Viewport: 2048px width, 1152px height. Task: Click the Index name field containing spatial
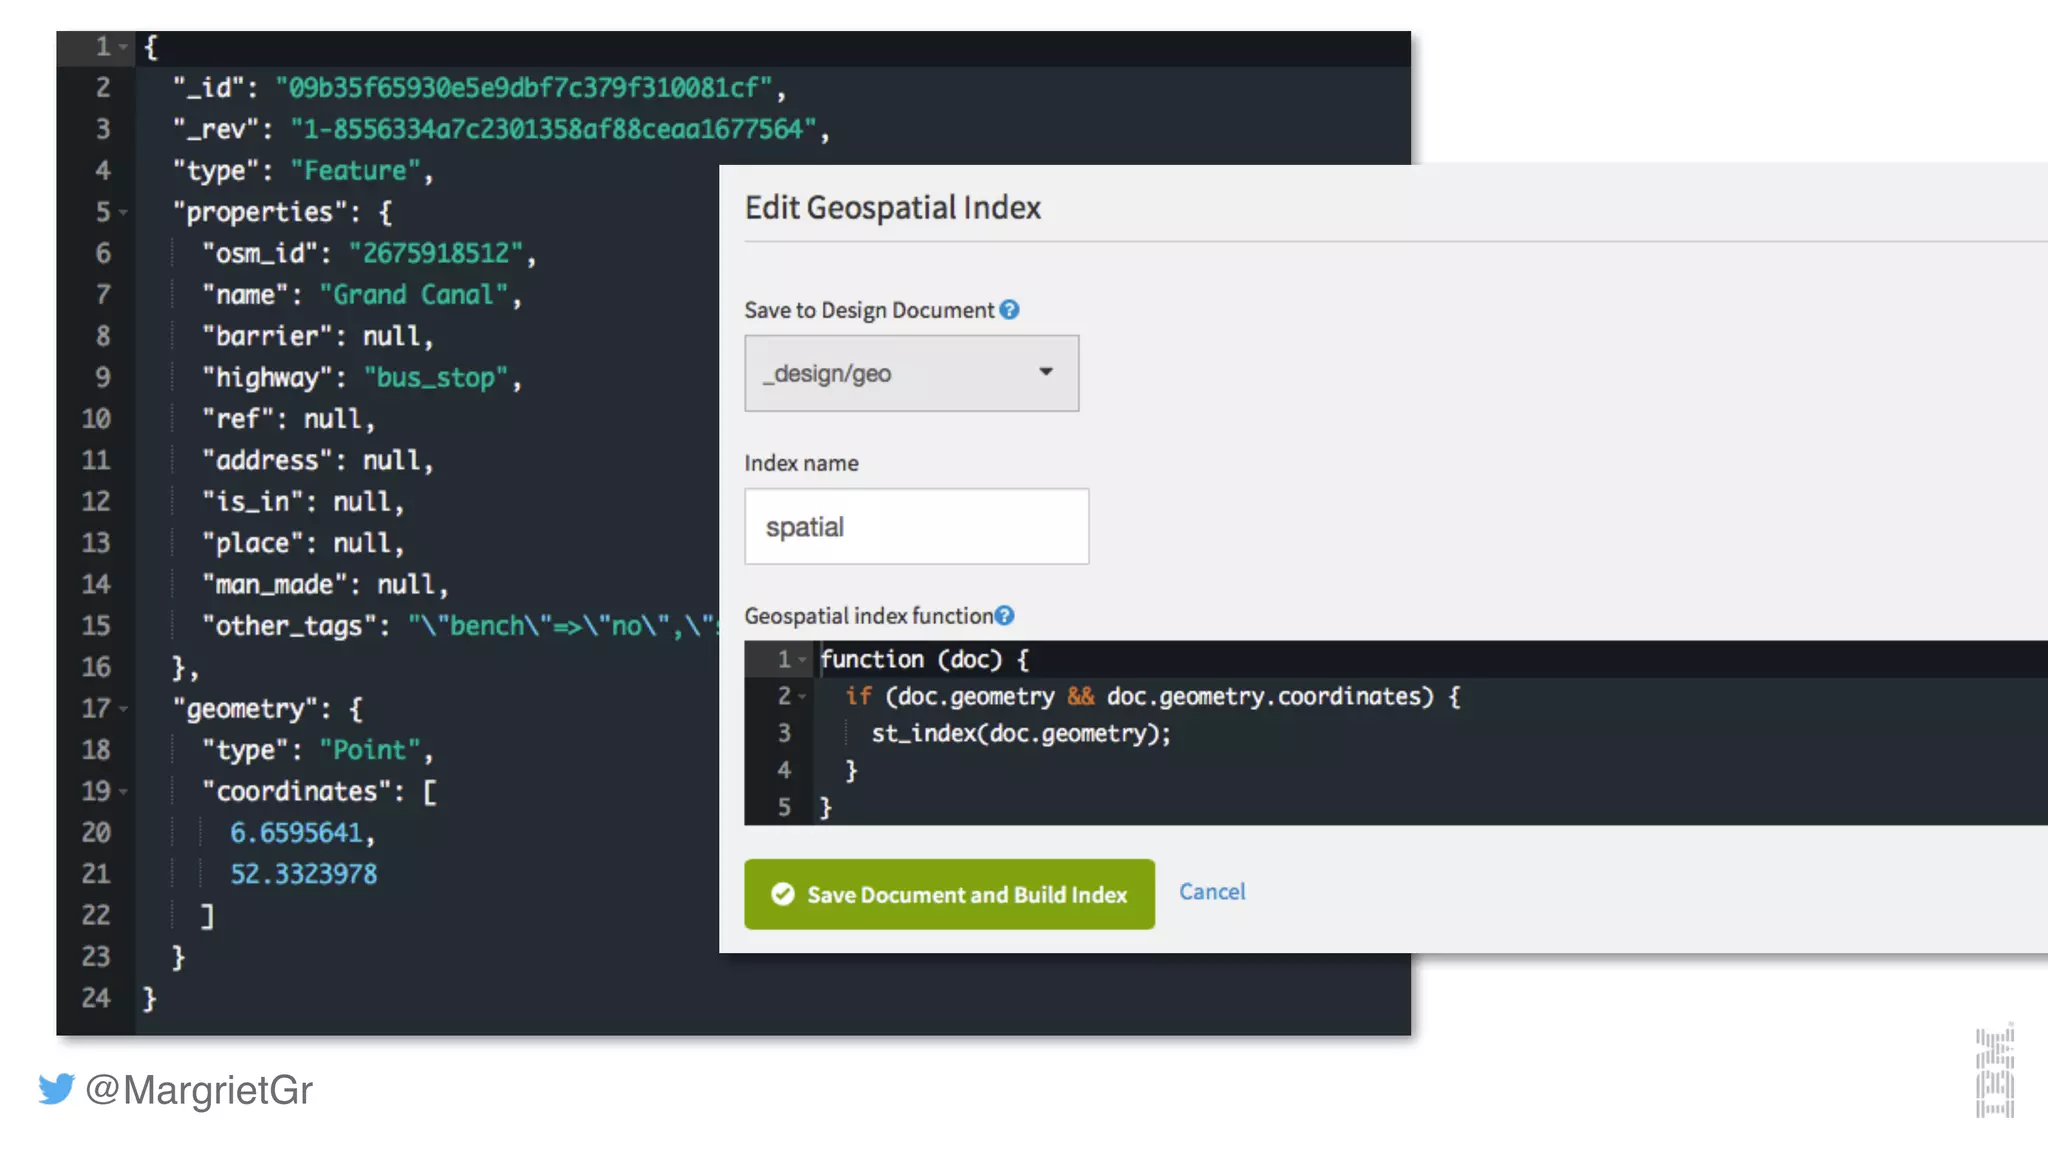916,527
